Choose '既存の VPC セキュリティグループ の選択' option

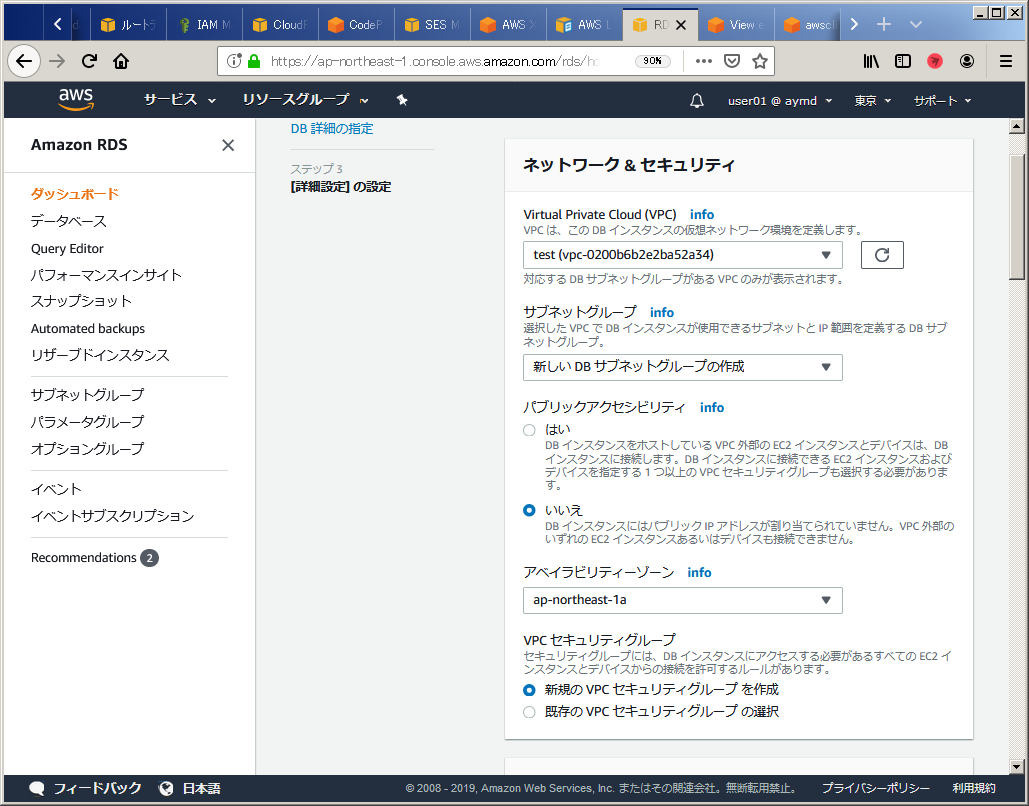529,712
